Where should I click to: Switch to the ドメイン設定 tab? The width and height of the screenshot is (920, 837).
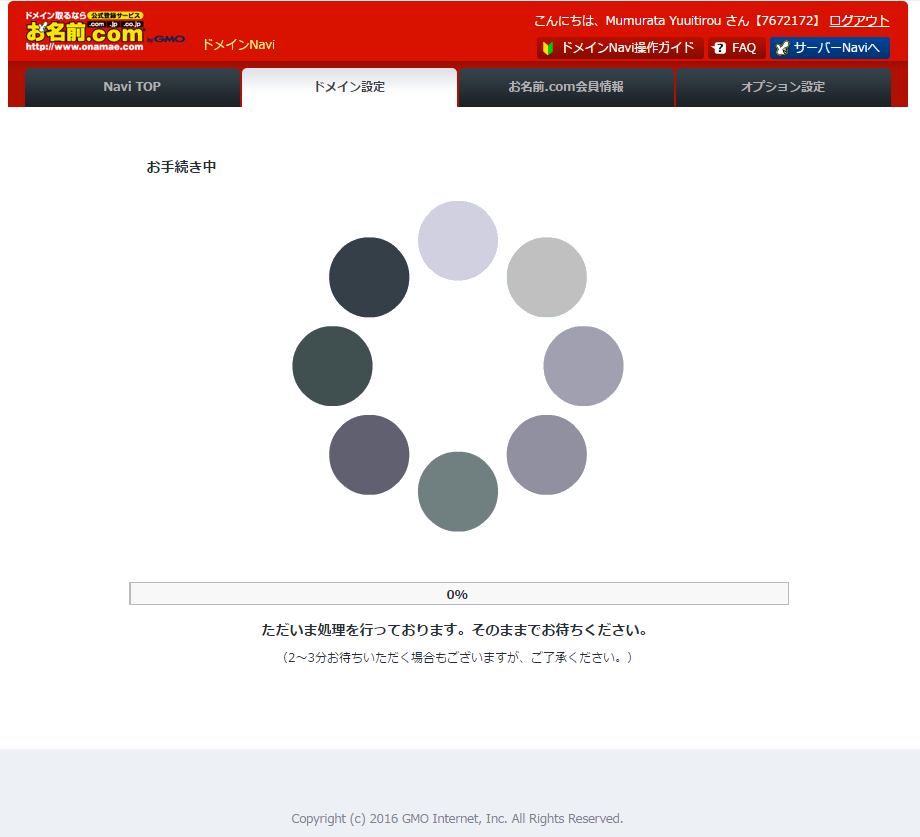pos(349,87)
